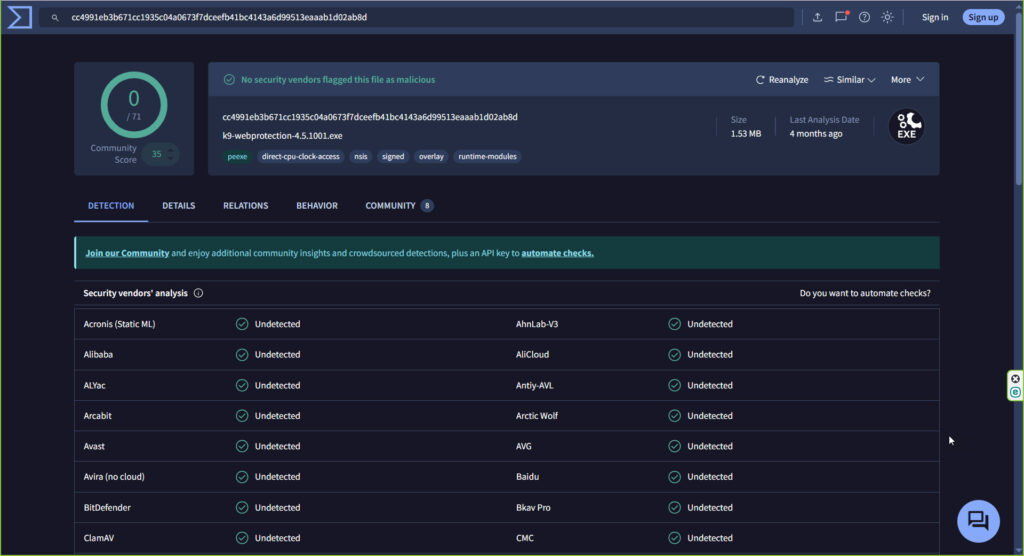The width and height of the screenshot is (1024, 556).
Task: Click the search magnifier icon
Action: tap(55, 18)
